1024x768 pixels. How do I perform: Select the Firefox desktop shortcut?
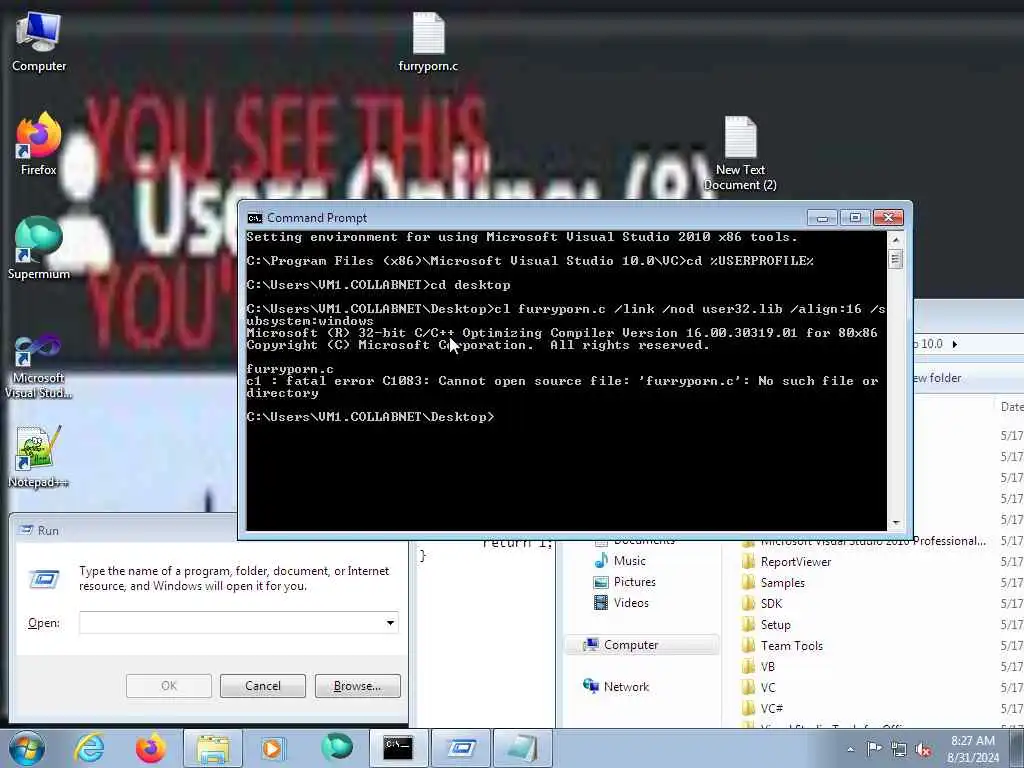point(39,145)
